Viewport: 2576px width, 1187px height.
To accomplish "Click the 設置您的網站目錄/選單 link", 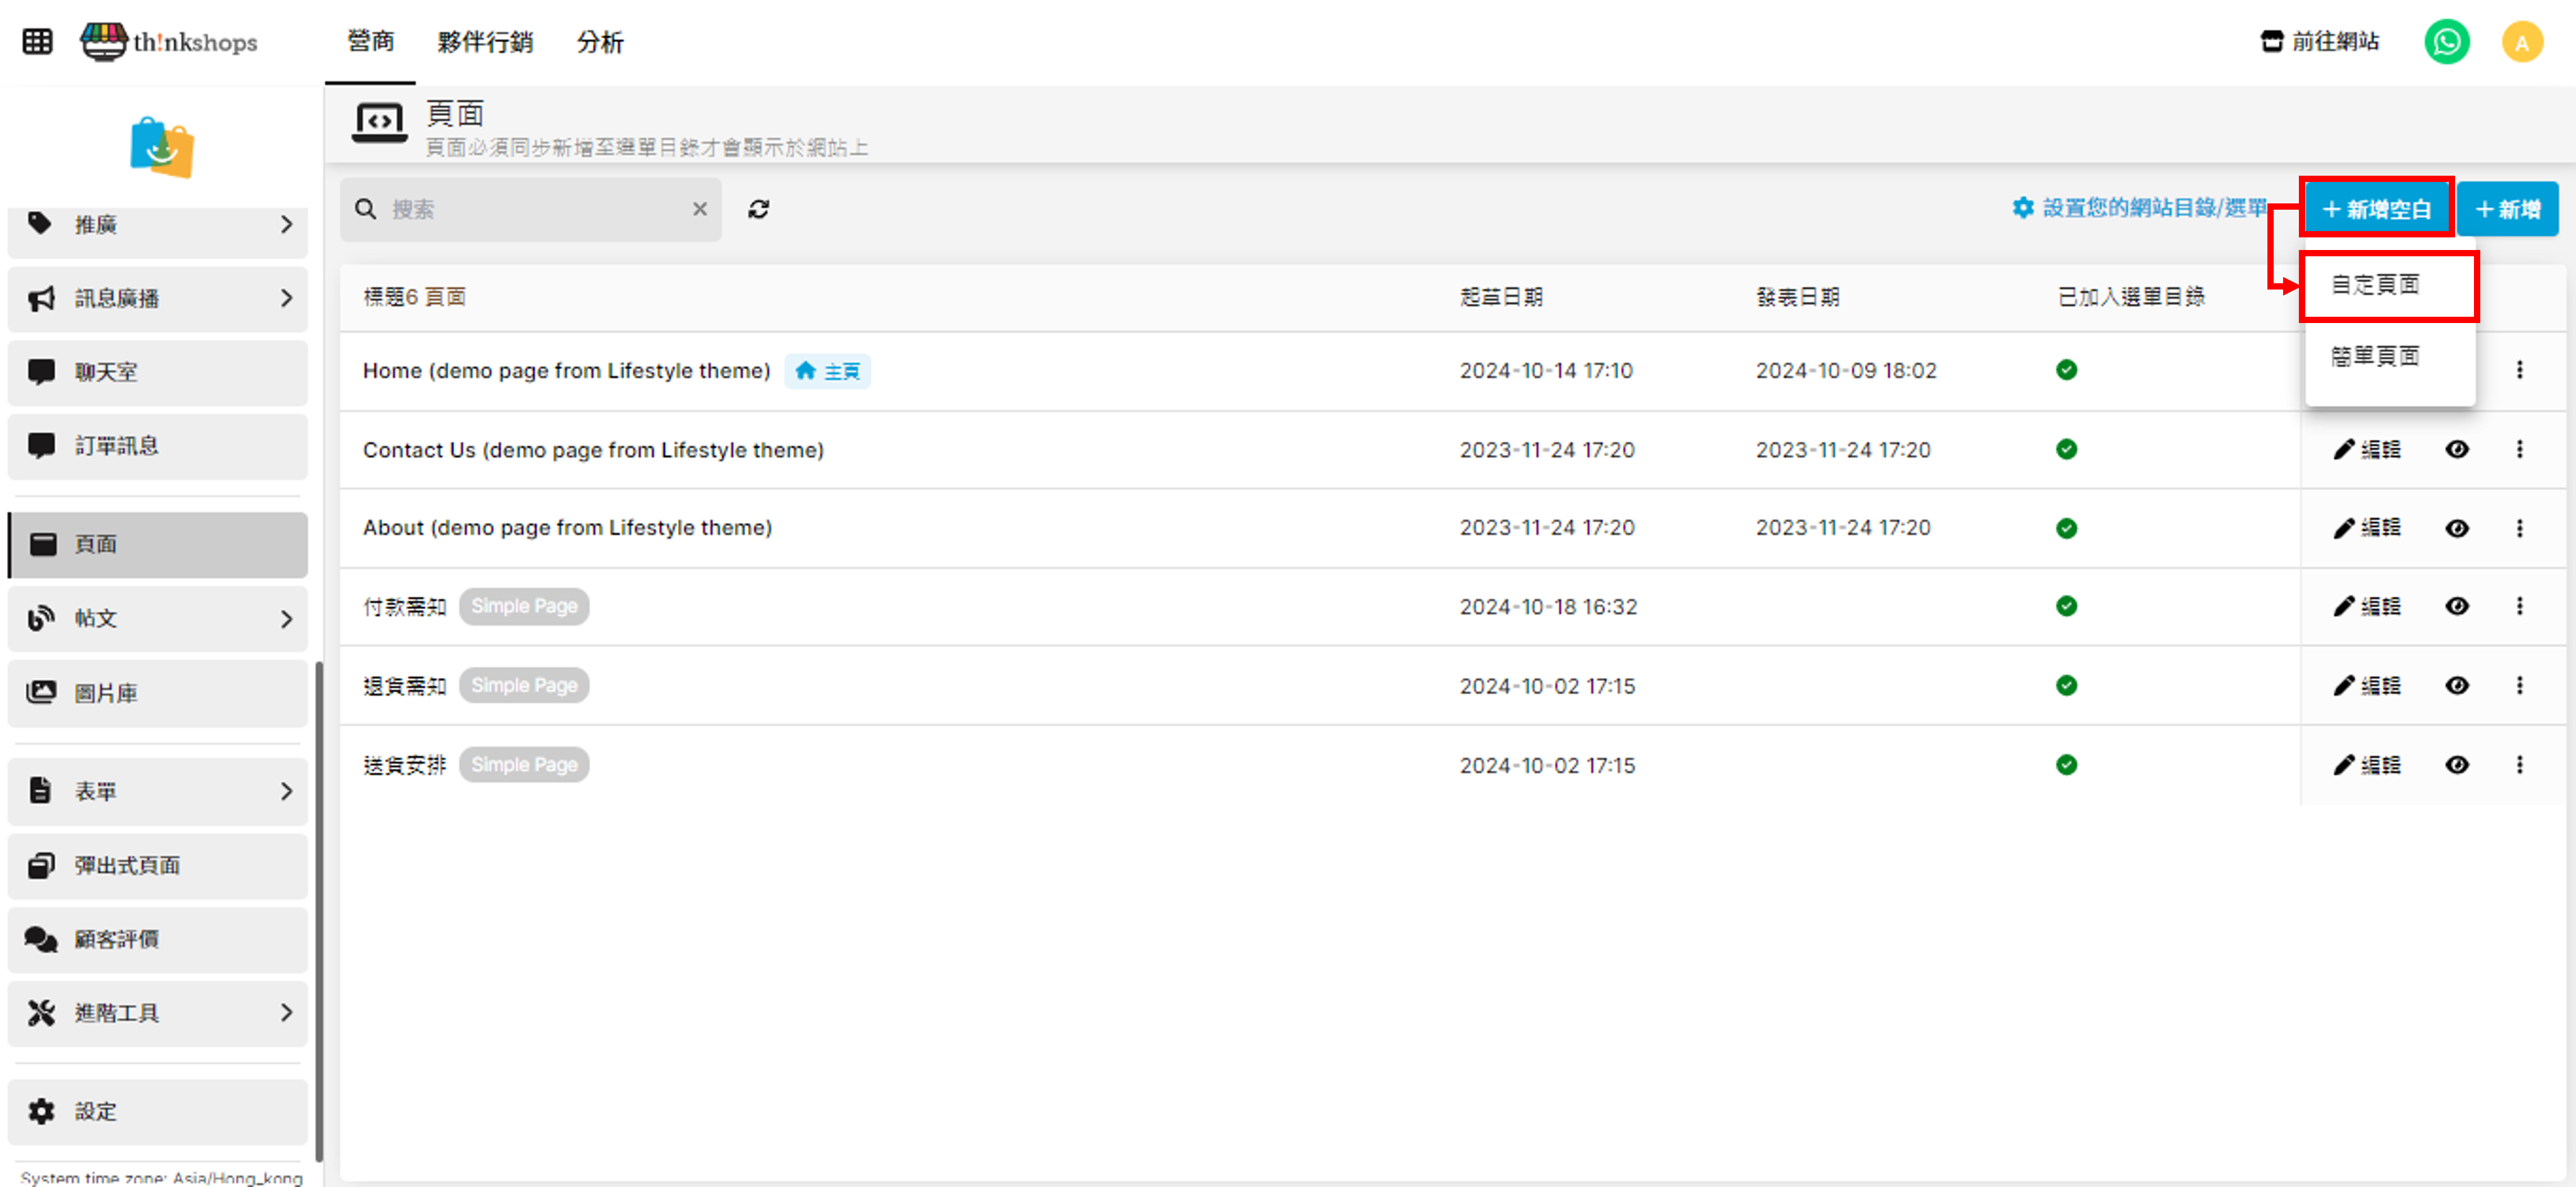I will (x=2139, y=208).
